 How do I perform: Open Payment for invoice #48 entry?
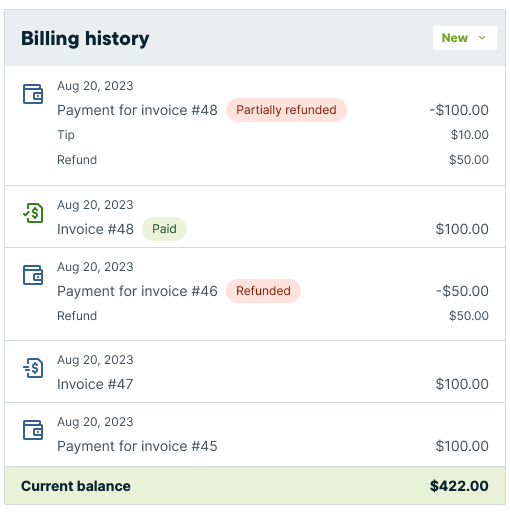tap(137, 110)
